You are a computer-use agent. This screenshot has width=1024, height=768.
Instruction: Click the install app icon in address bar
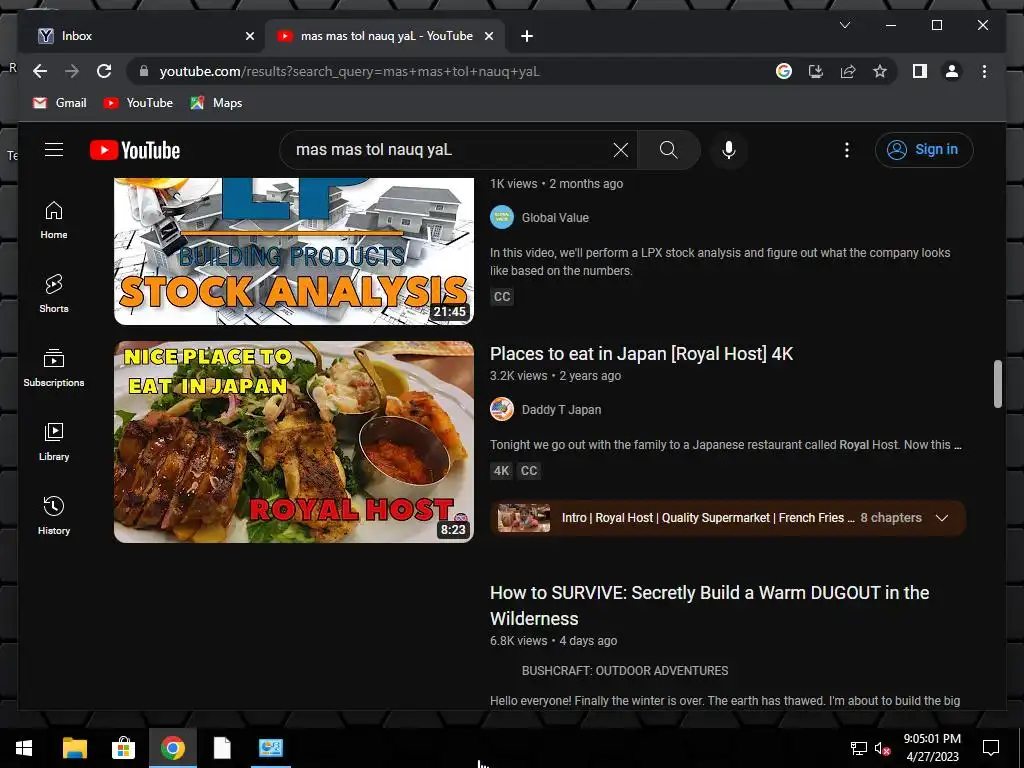pos(816,71)
